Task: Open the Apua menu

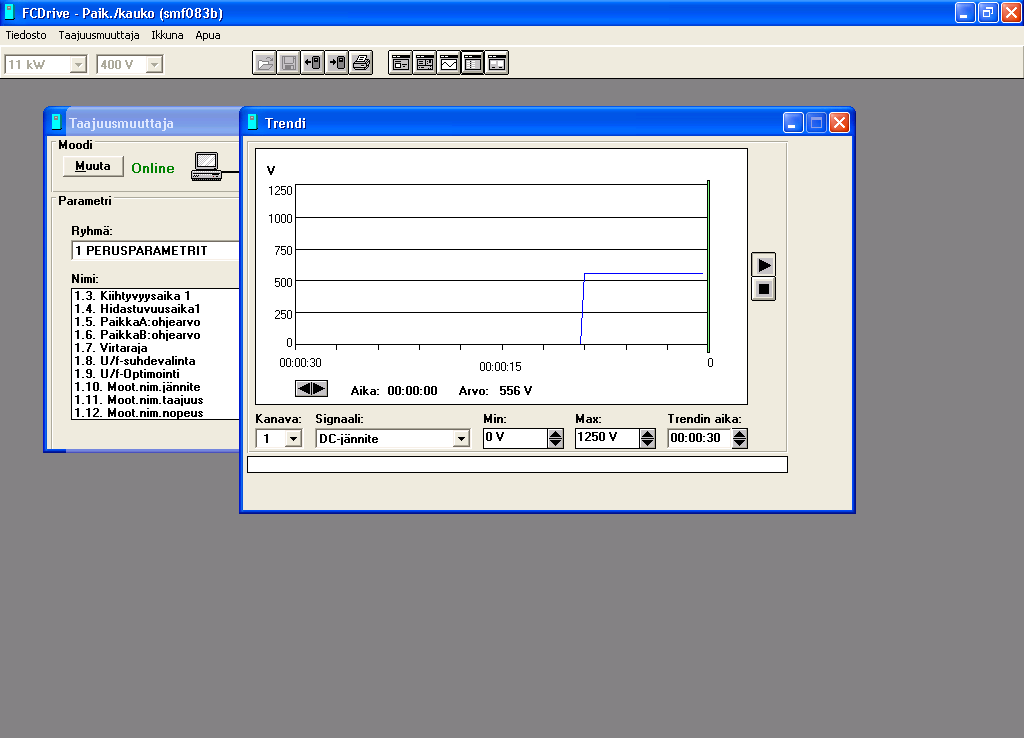Action: click(x=208, y=35)
